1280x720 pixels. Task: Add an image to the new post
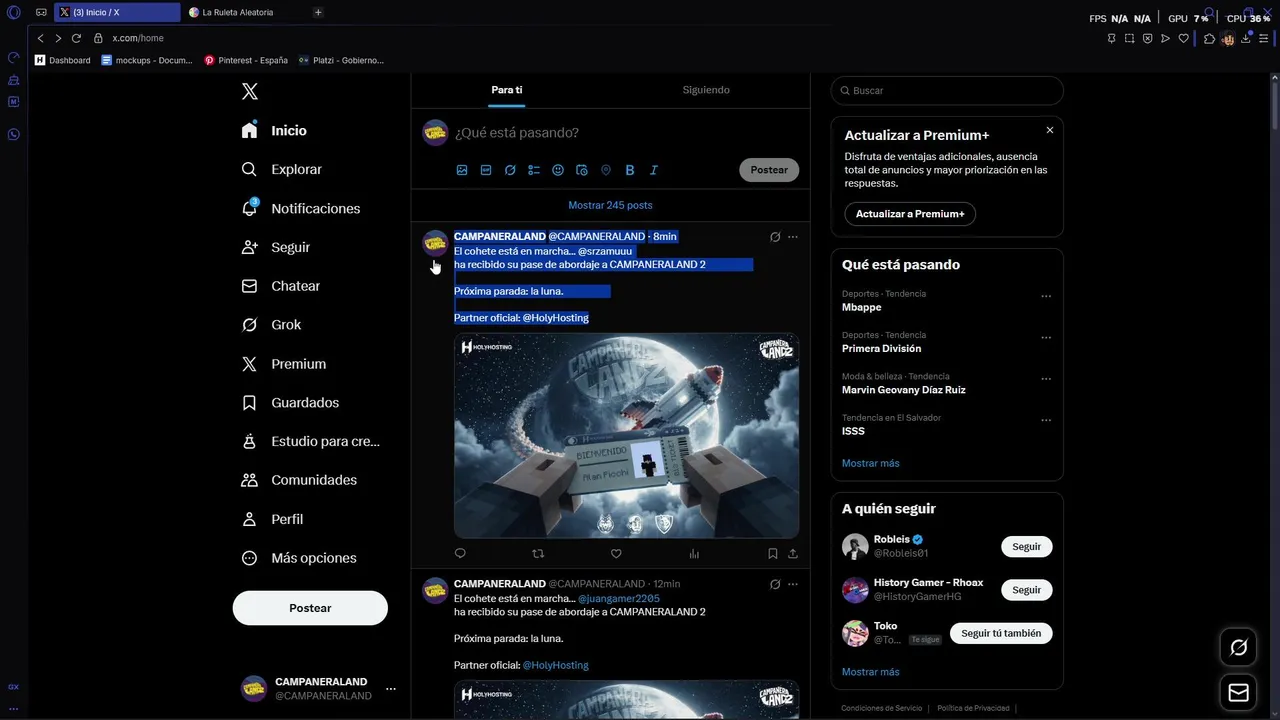tap(462, 170)
